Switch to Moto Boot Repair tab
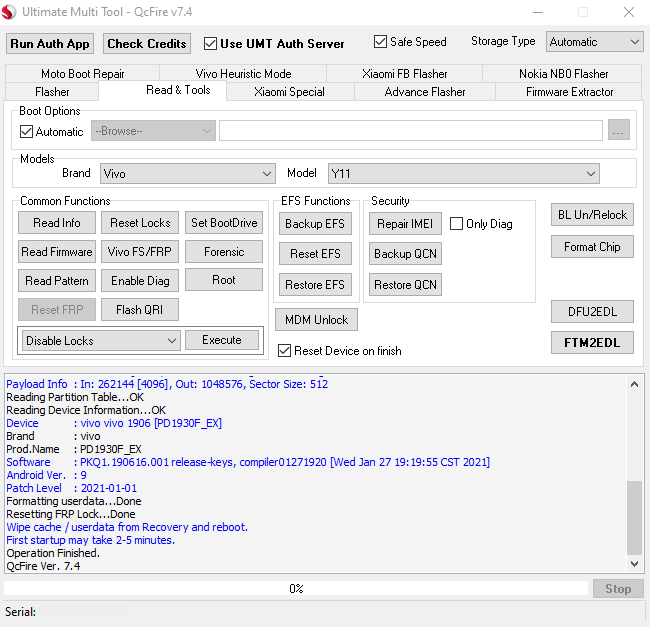The width and height of the screenshot is (650, 627). [x=82, y=74]
